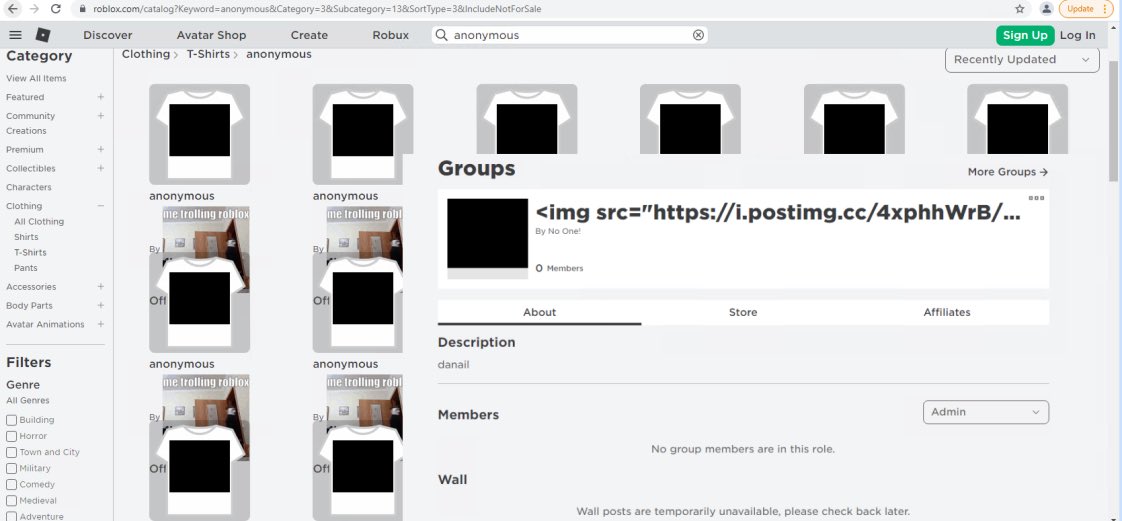Open the Create nav item
Viewport: 1122px width, 521px height.
309,35
